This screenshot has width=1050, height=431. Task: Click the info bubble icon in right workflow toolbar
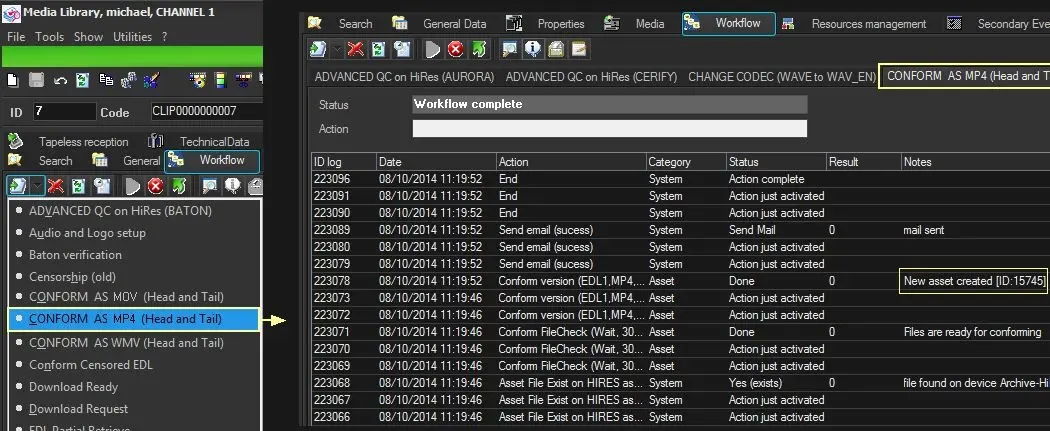tap(534, 49)
